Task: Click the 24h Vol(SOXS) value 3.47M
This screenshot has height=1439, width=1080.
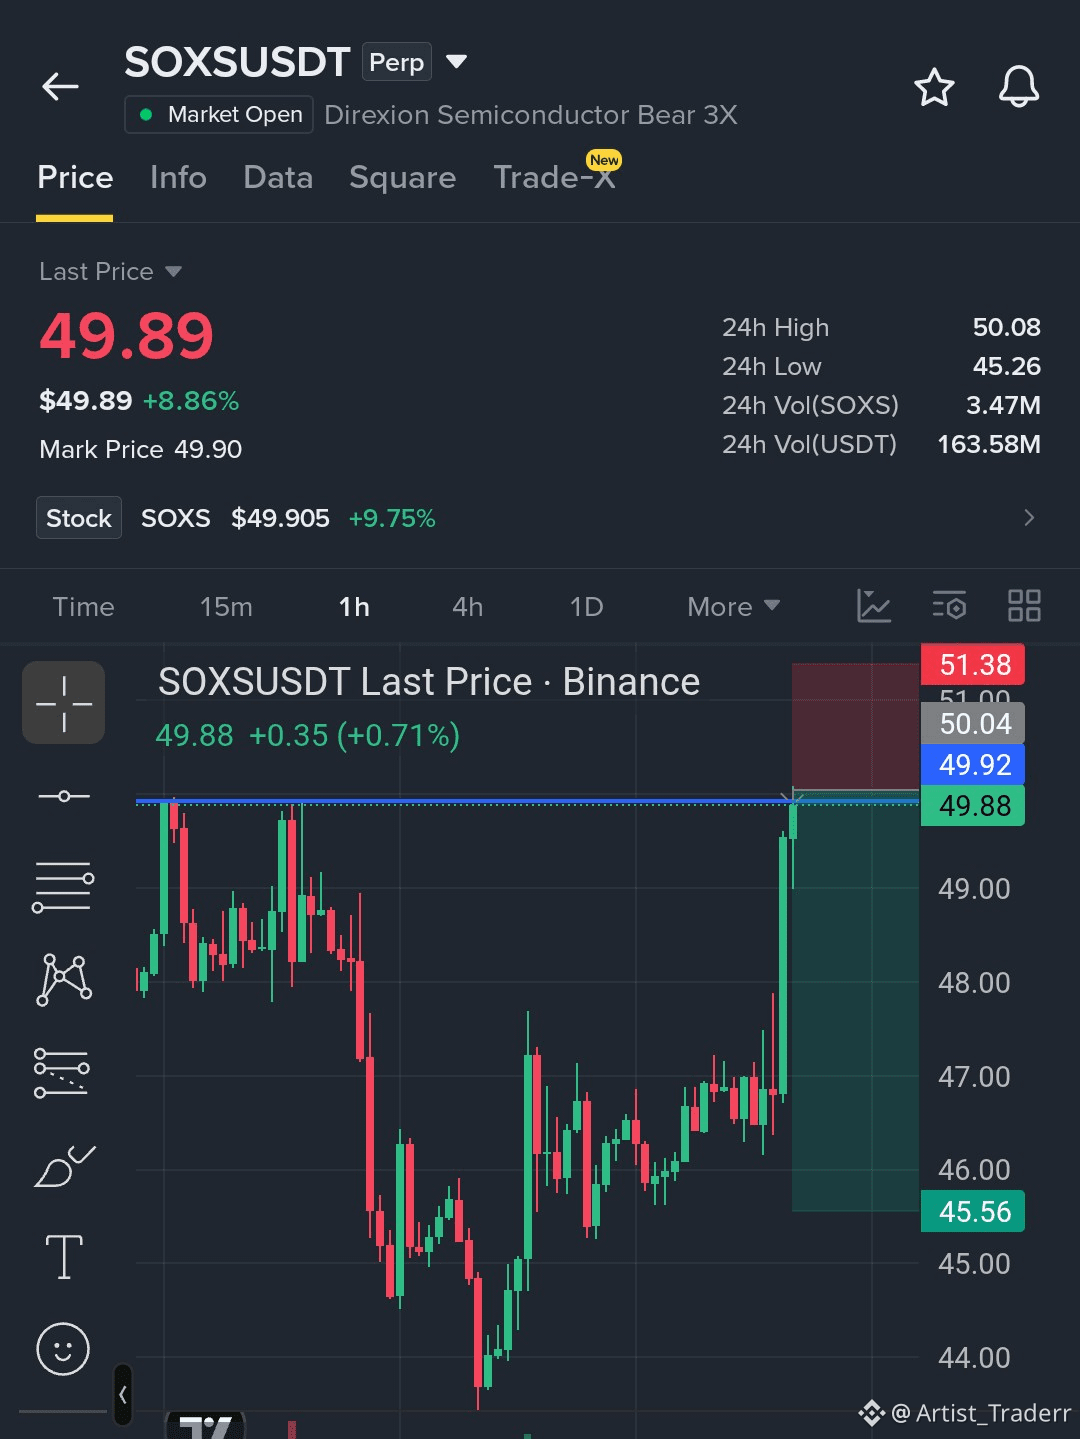Action: point(1003,405)
